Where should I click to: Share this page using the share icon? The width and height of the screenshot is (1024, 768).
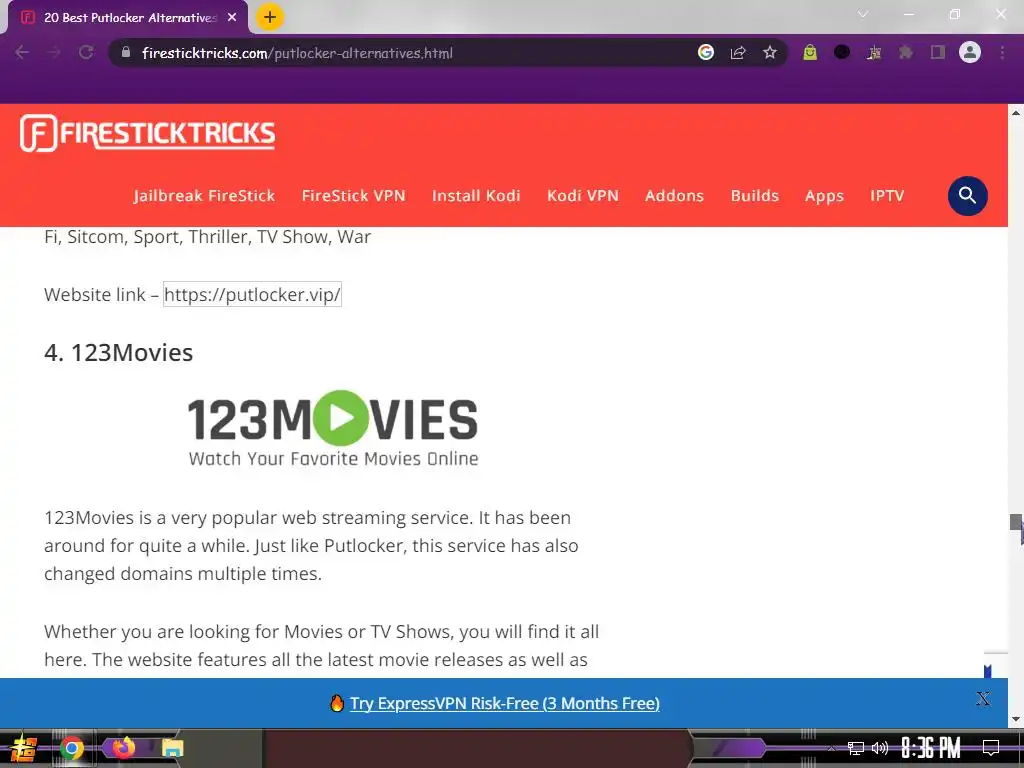pos(738,52)
